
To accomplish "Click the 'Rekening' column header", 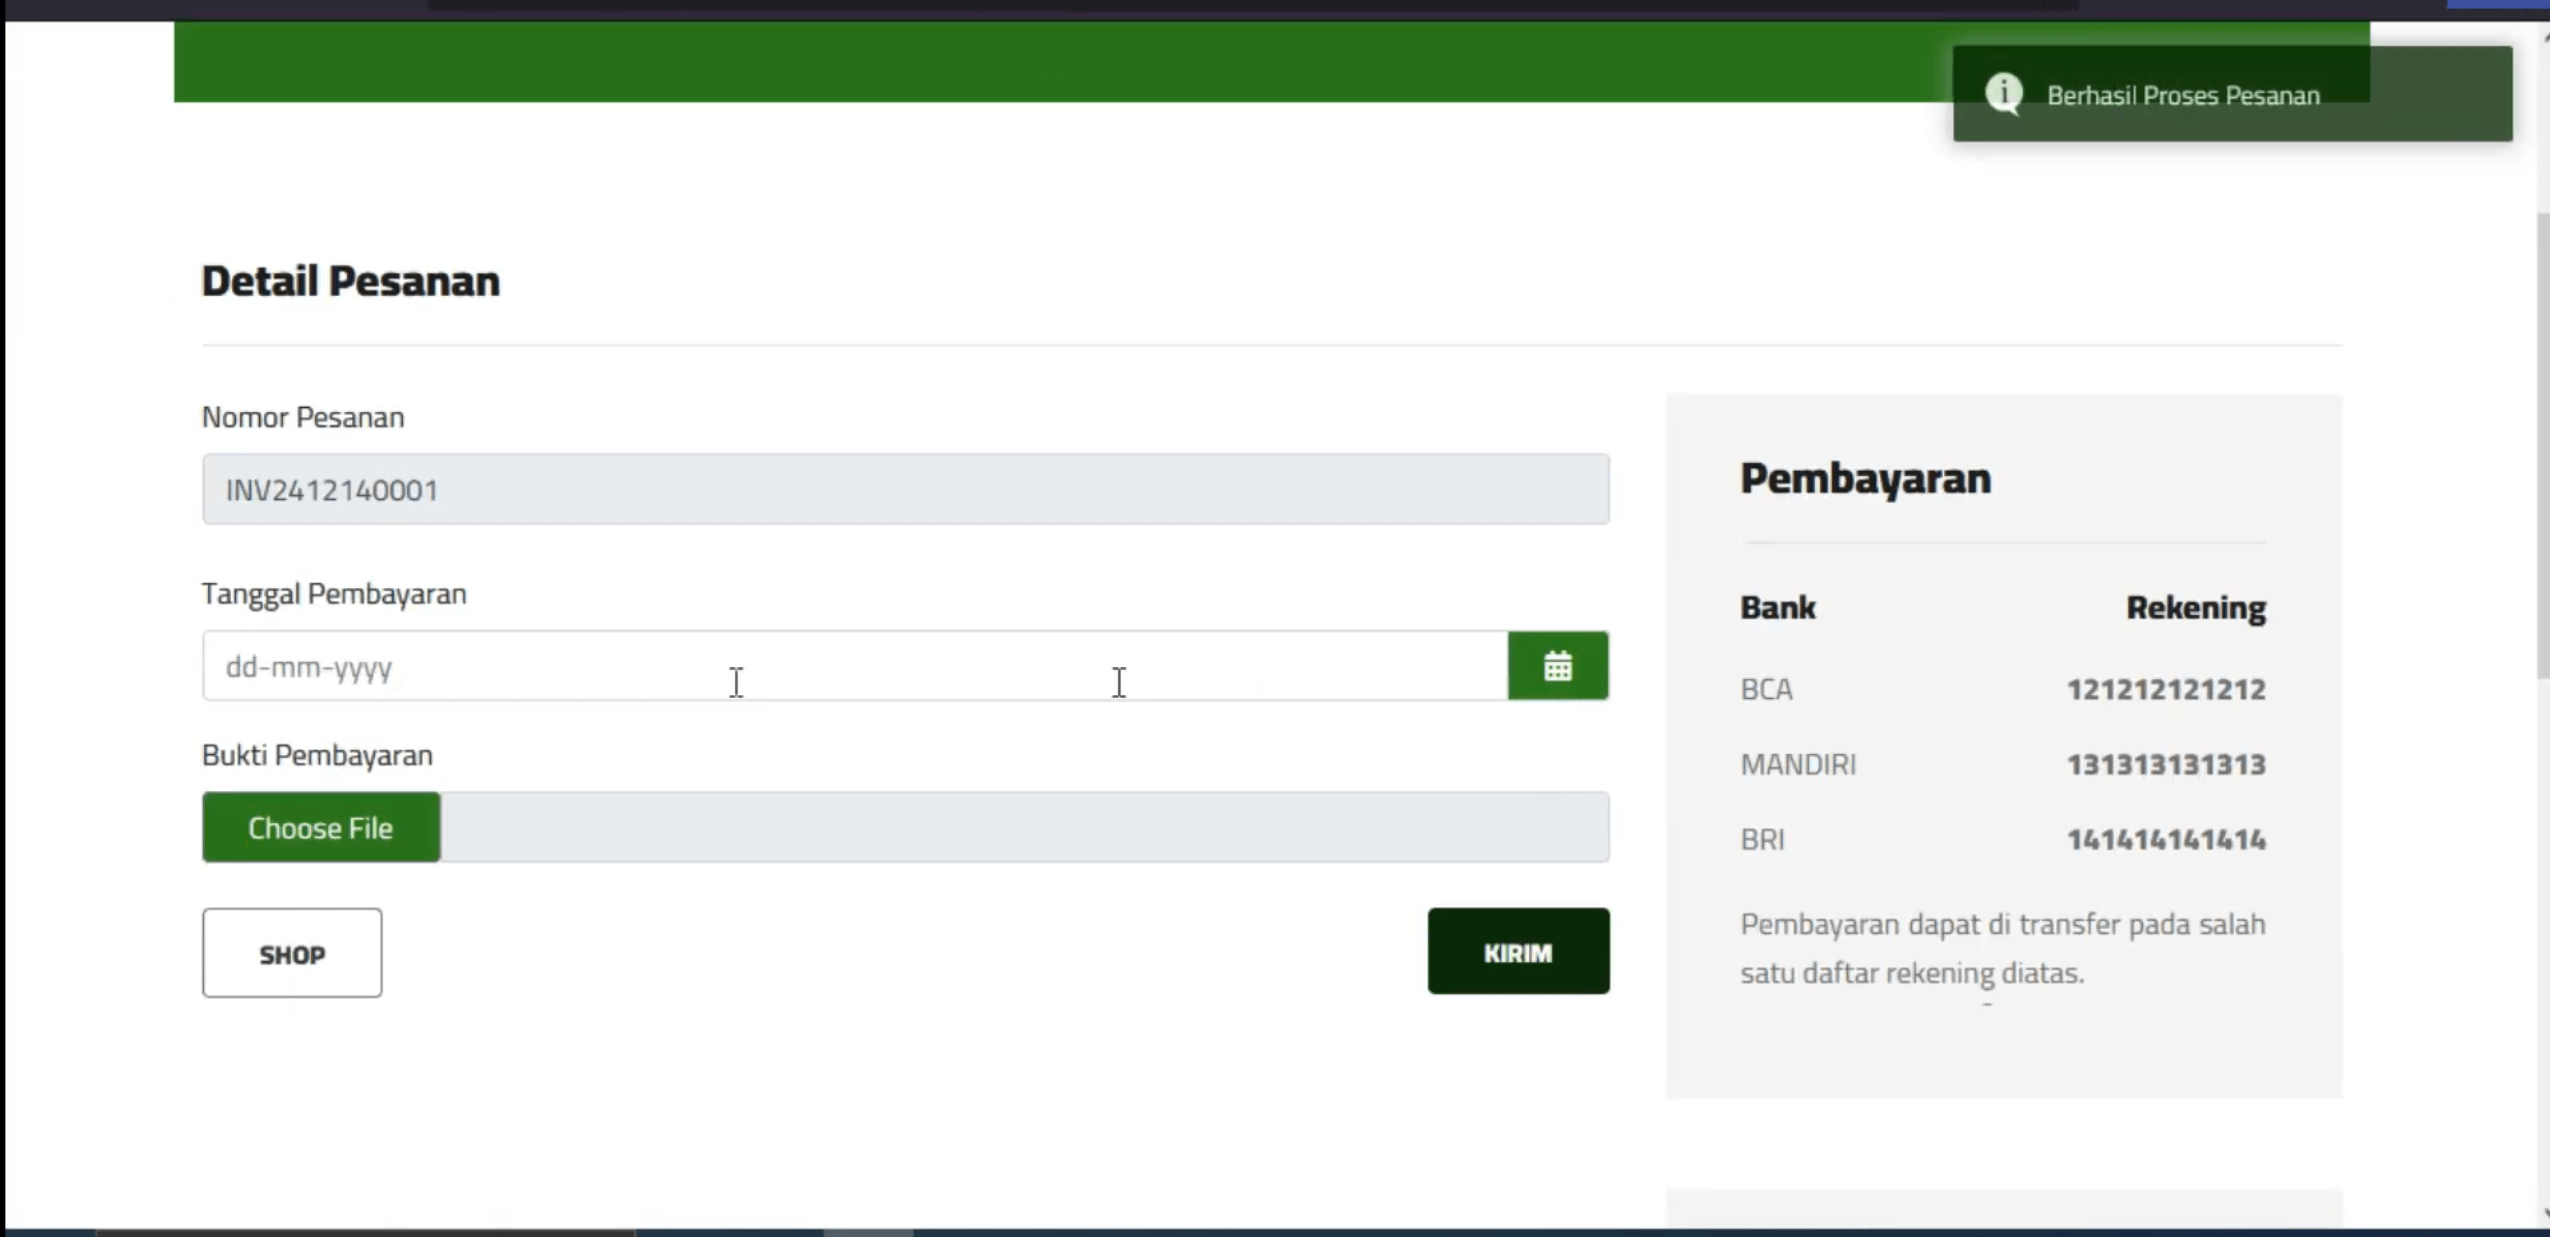I will click(2196, 608).
